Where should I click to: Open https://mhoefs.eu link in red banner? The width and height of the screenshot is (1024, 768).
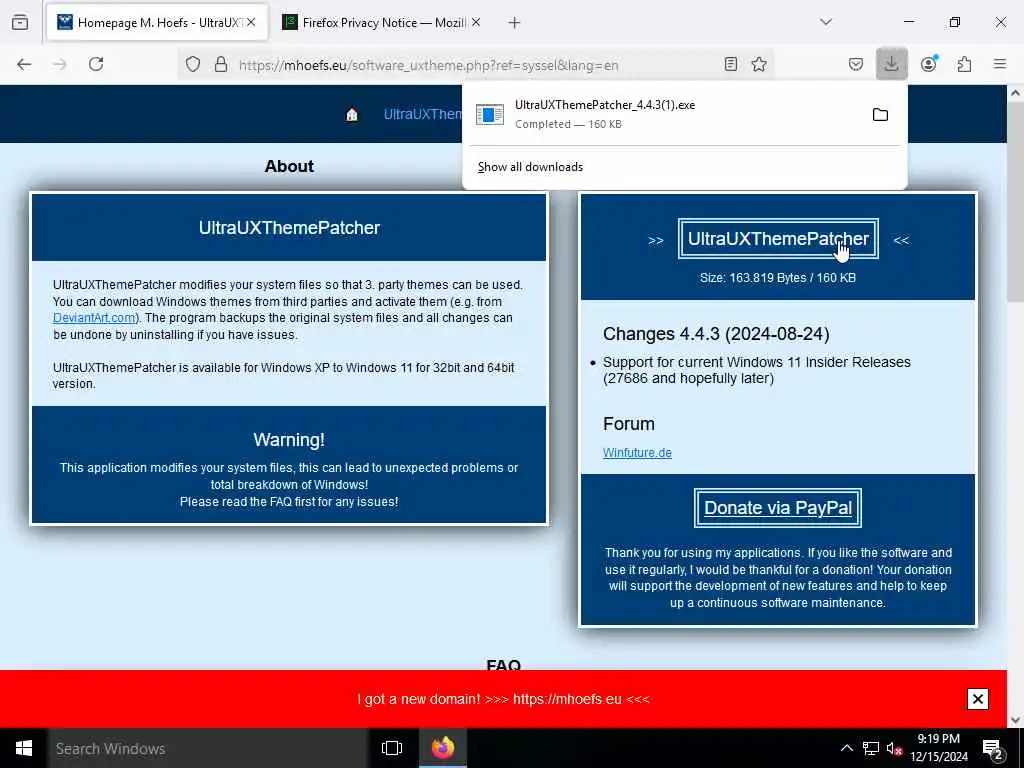[x=567, y=699]
